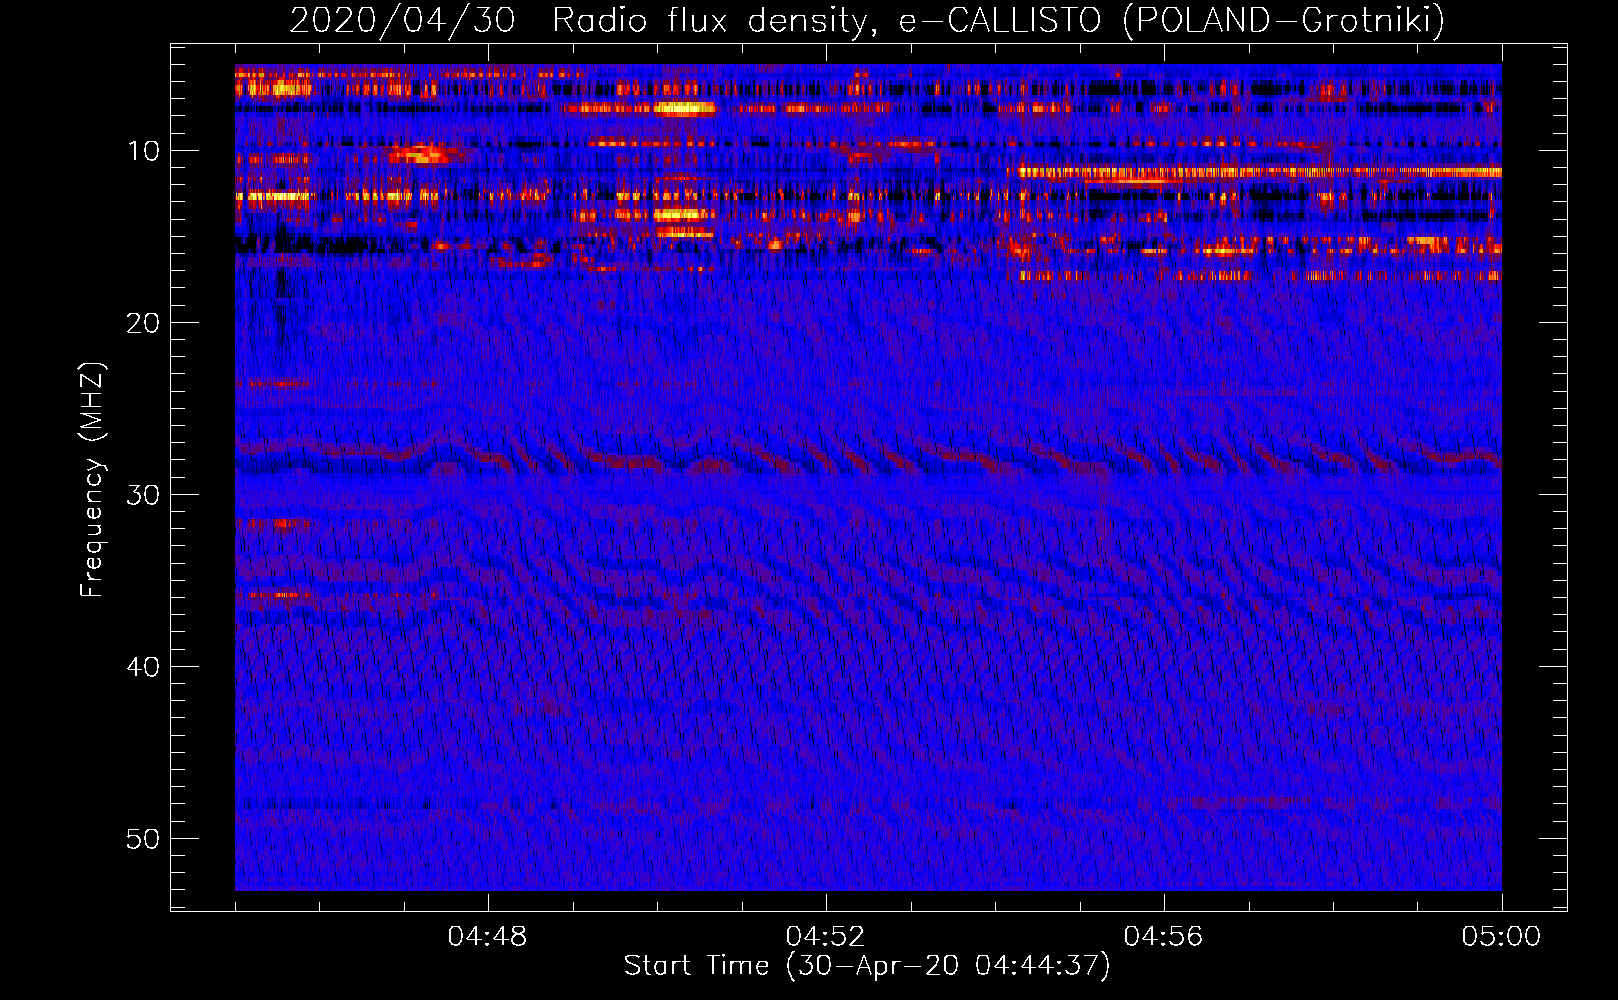
Task: Click the 'Start Time (30-Apr-20 04:44:37)' label
Action: tap(867, 966)
